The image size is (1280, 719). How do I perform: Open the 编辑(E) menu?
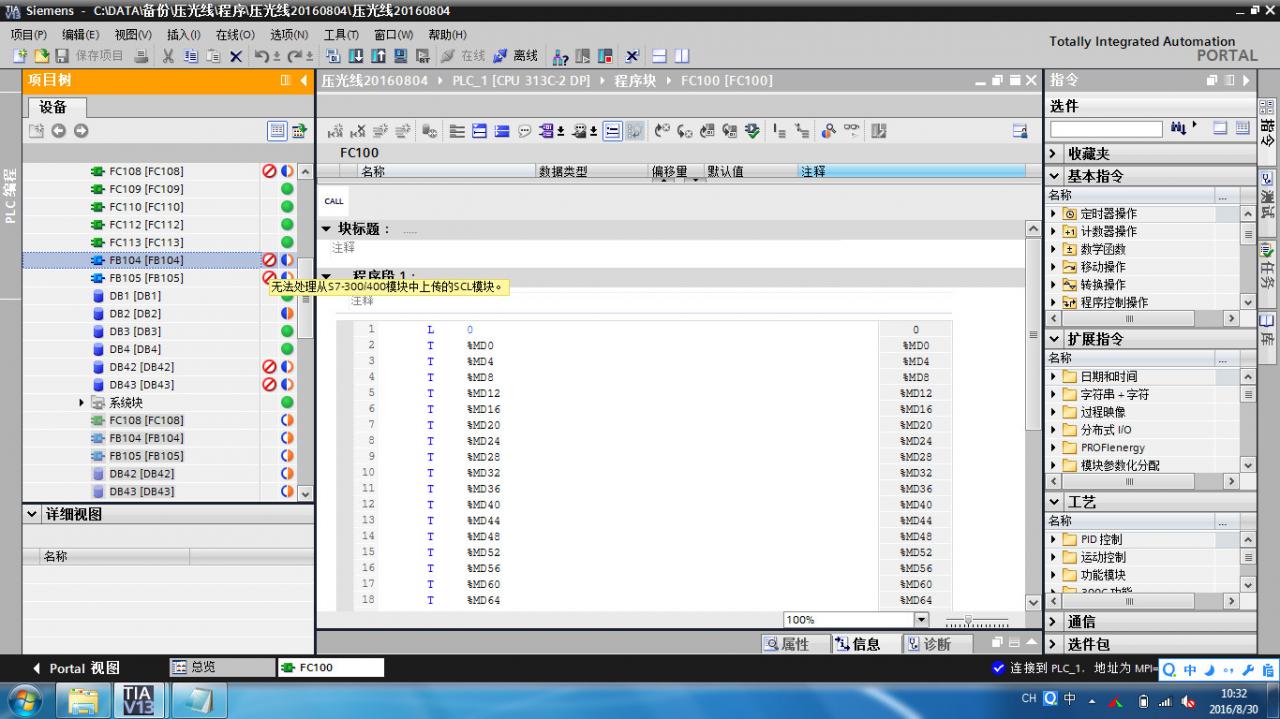(81, 35)
